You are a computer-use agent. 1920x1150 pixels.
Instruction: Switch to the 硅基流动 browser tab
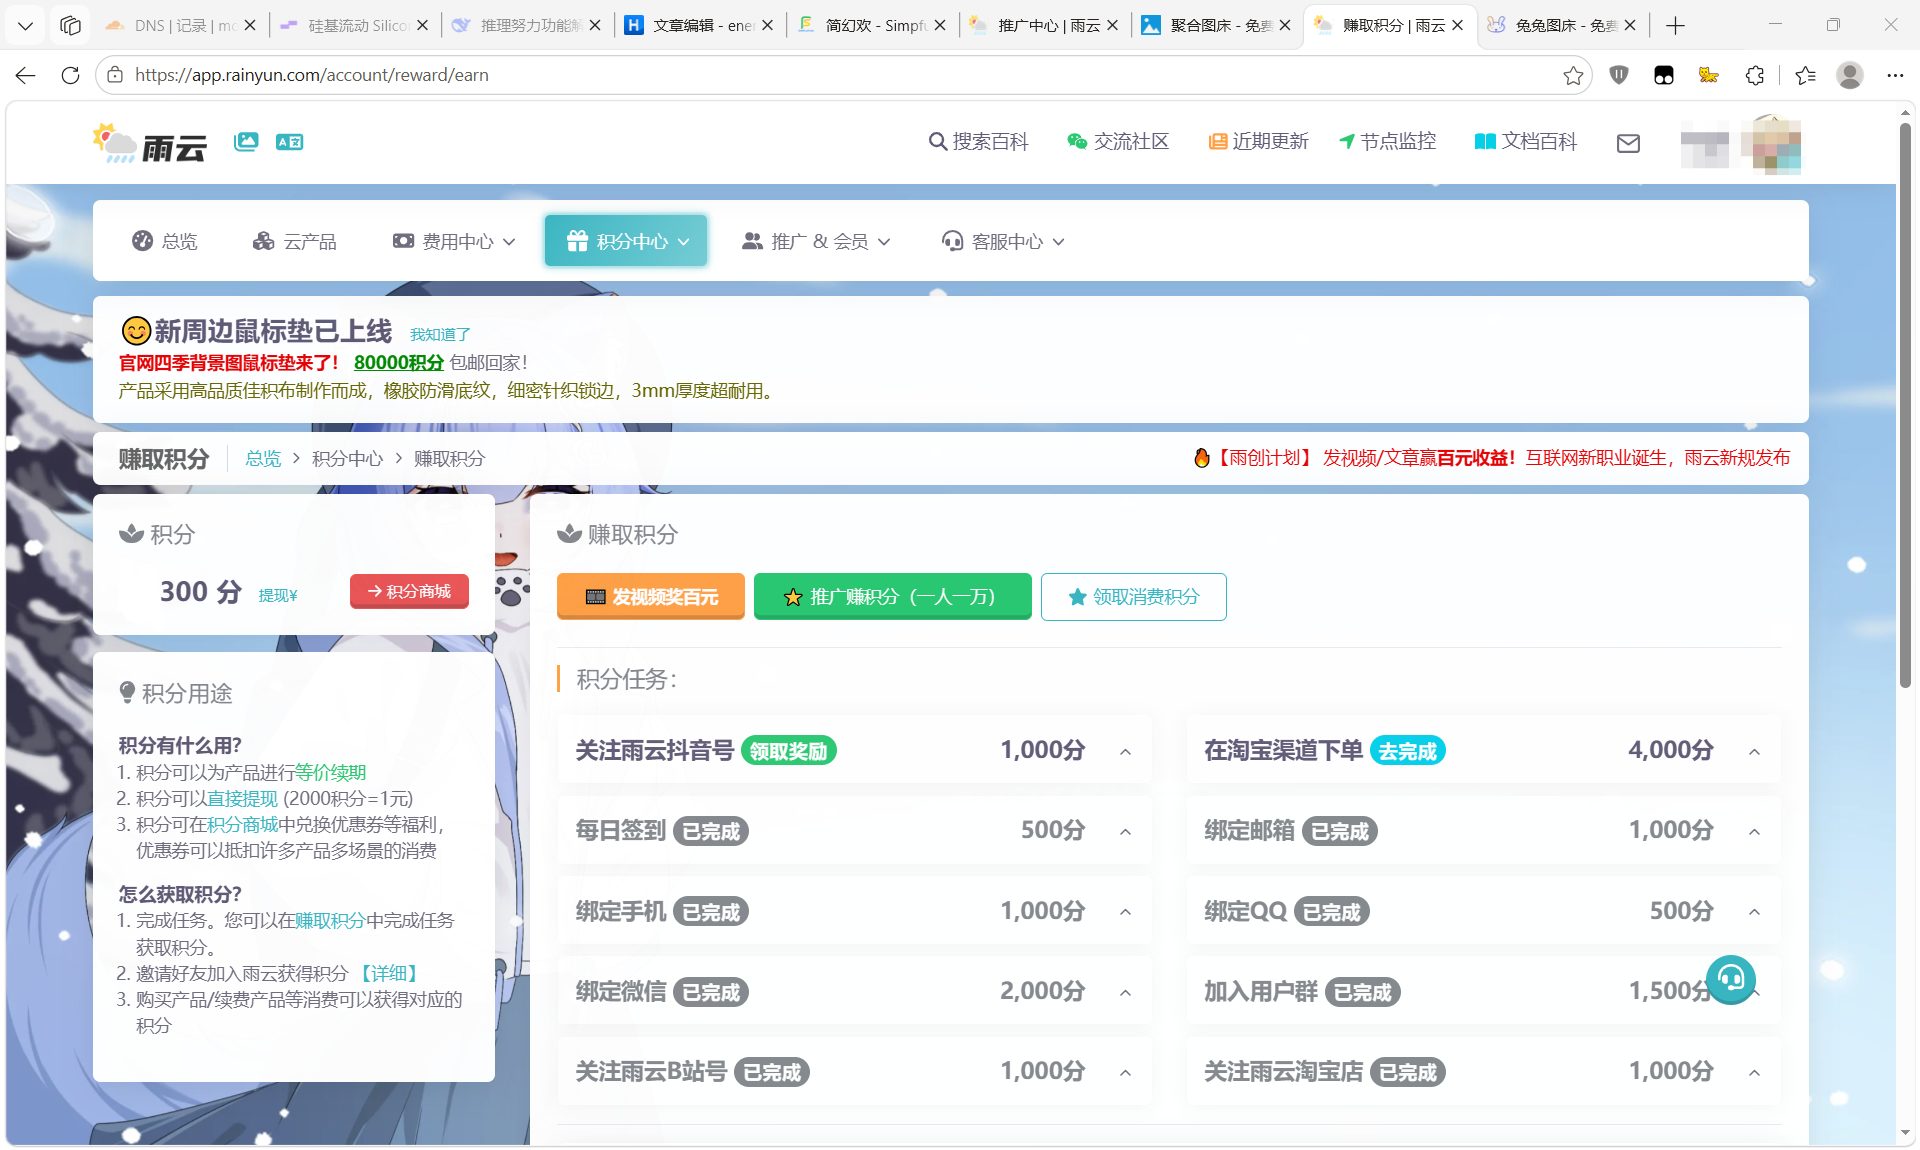pyautogui.click(x=355, y=25)
